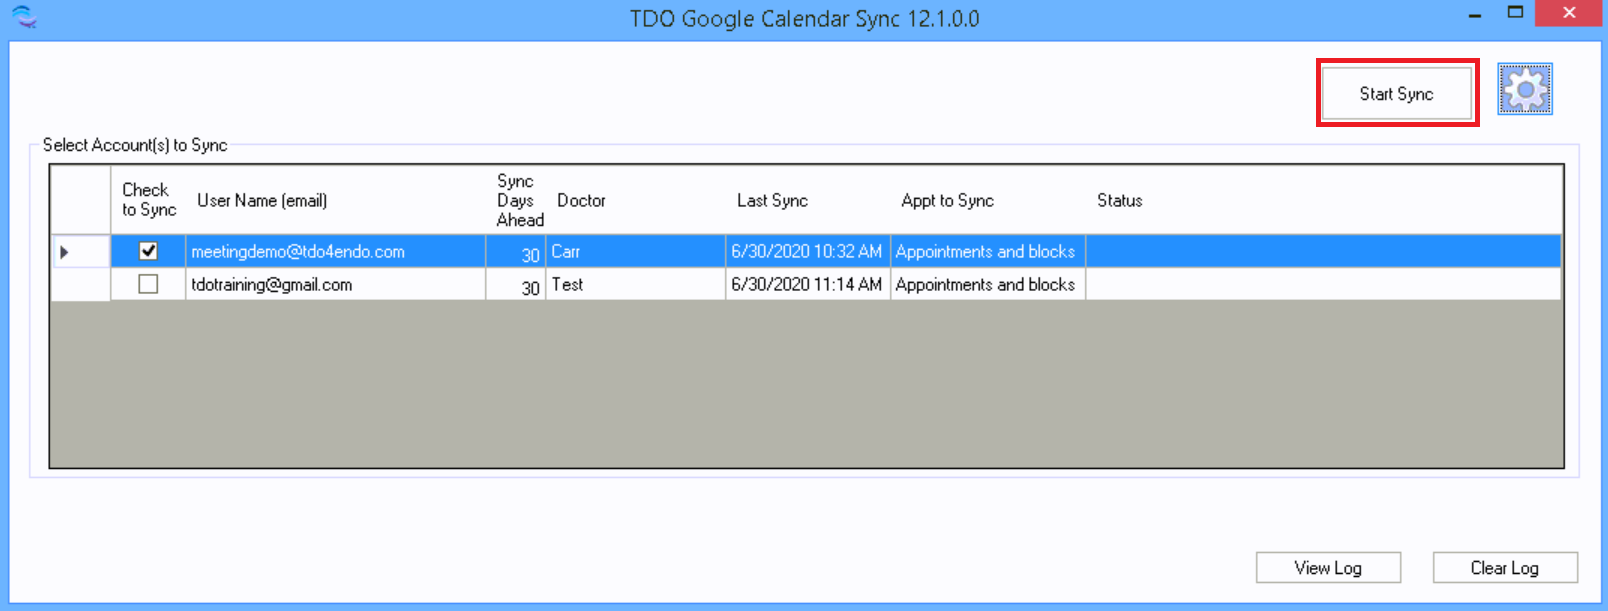Open Appt to Sync cell for tdotraining account
The image size is (1608, 611).
pyautogui.click(x=986, y=285)
